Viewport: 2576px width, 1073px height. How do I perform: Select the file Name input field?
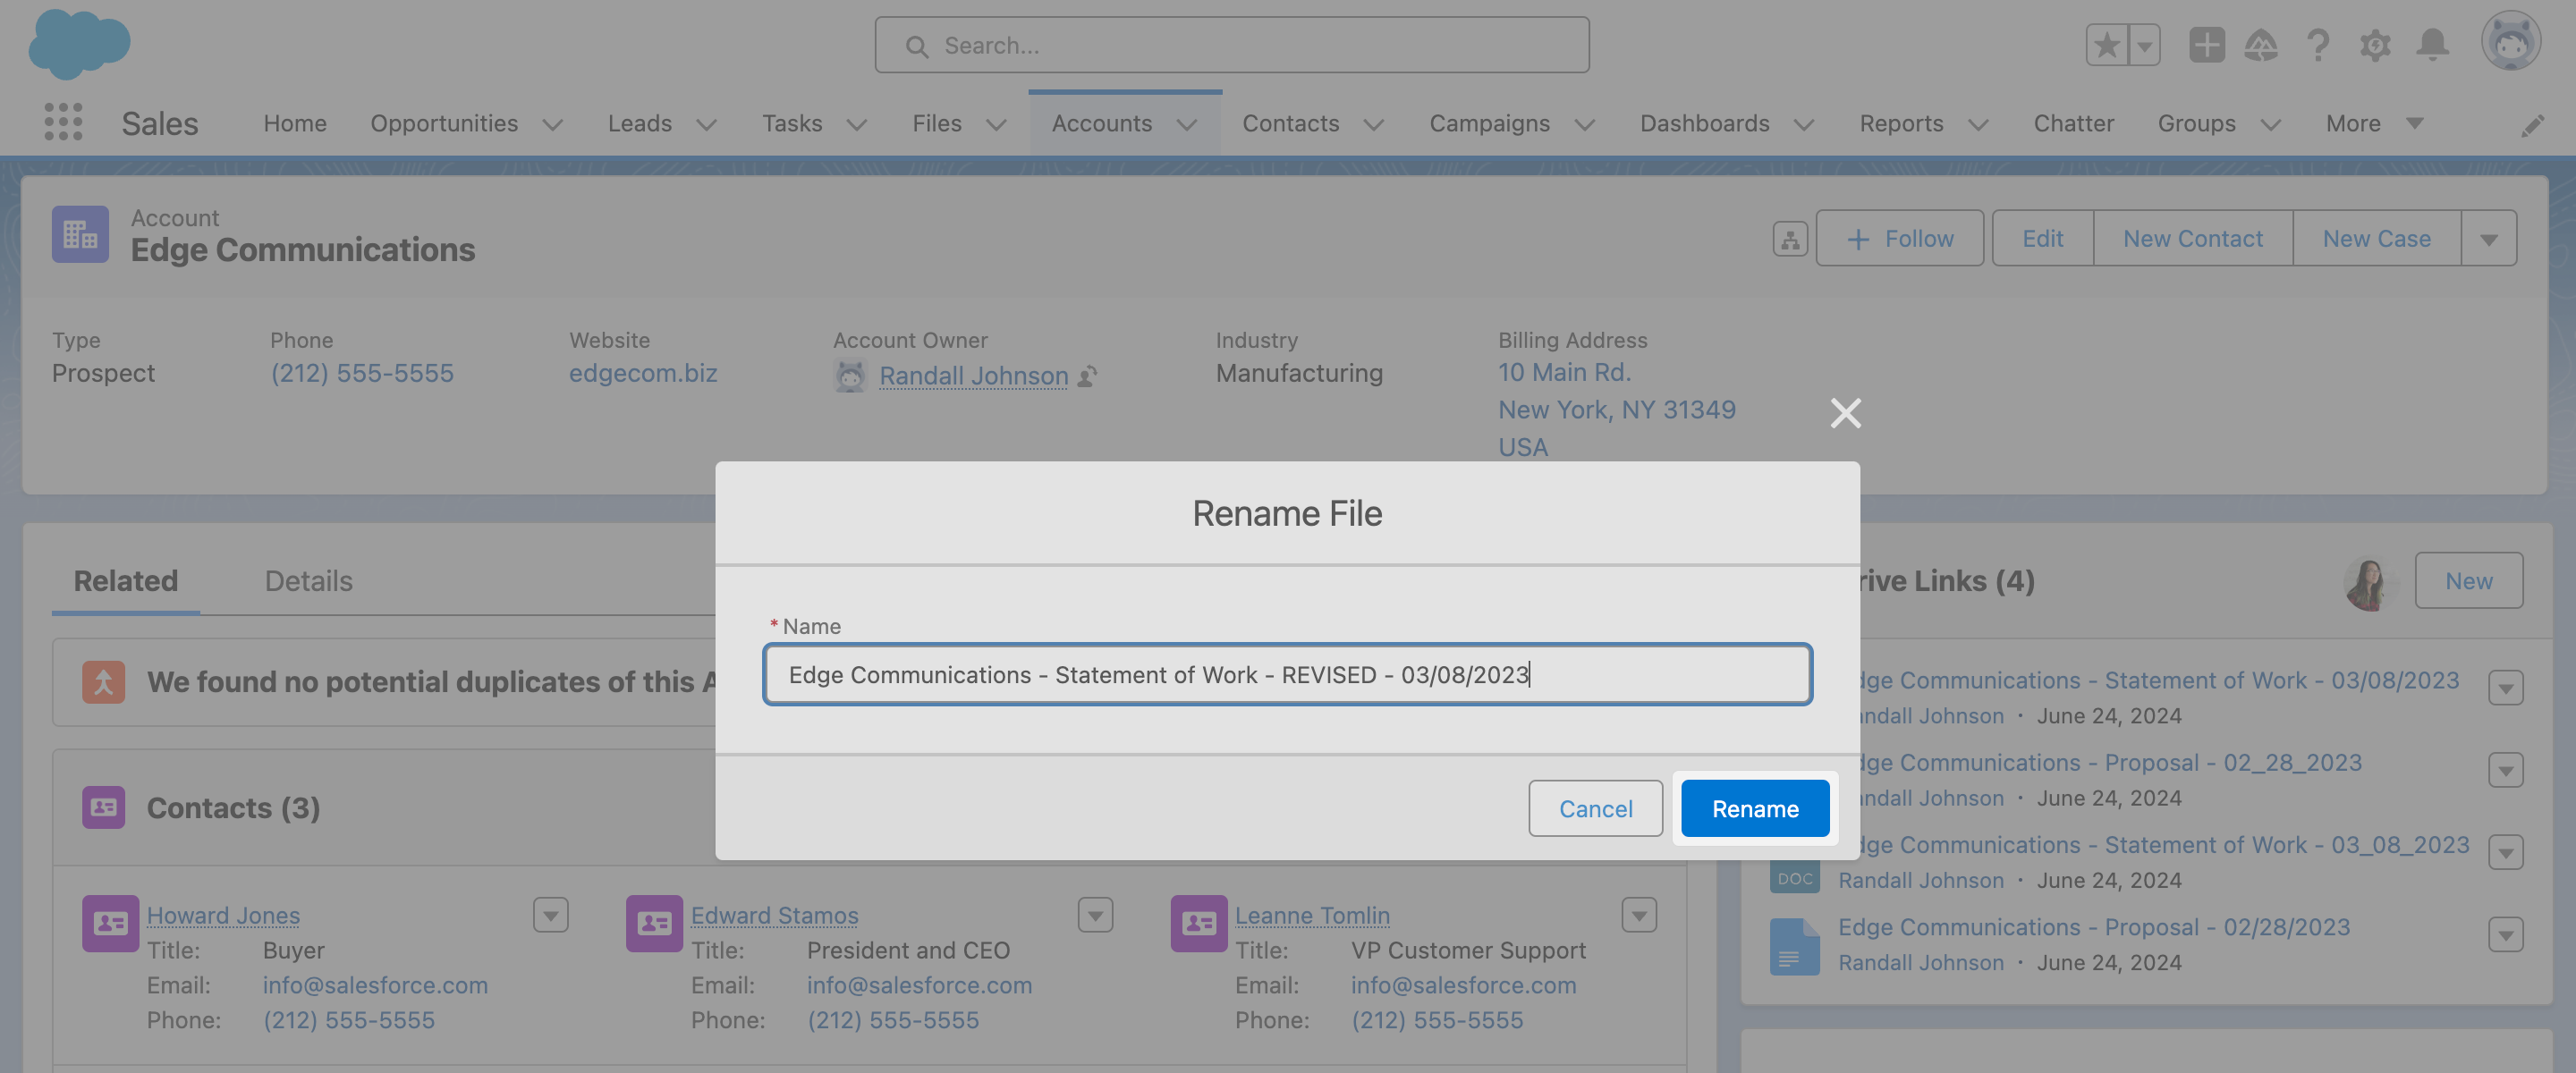tap(1287, 674)
